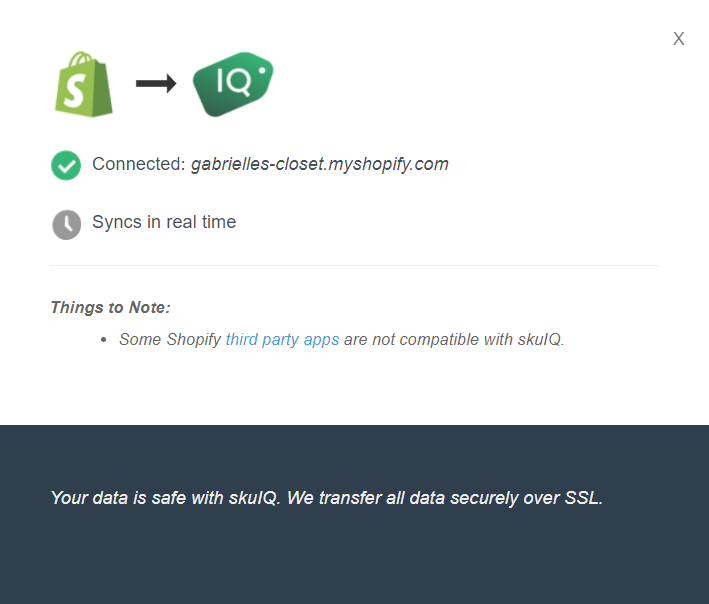Click the gray clock sync icon

pos(66,224)
